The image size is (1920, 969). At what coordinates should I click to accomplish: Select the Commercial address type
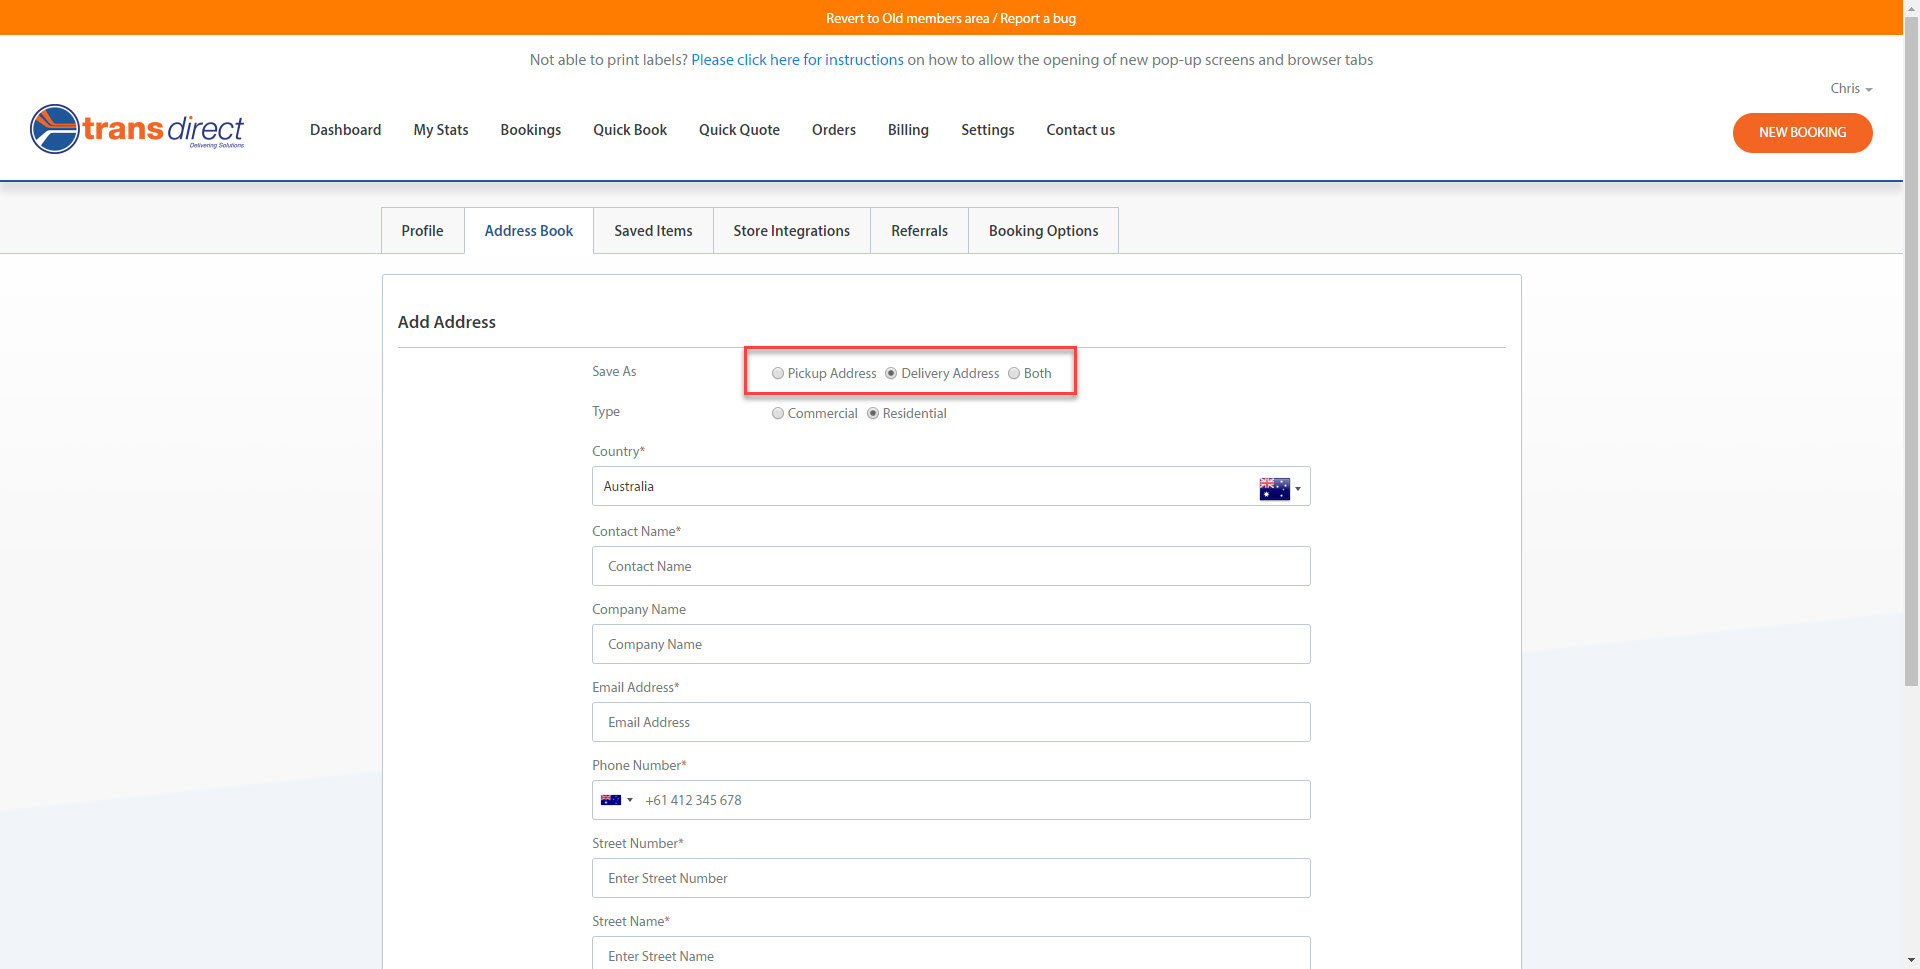point(778,413)
